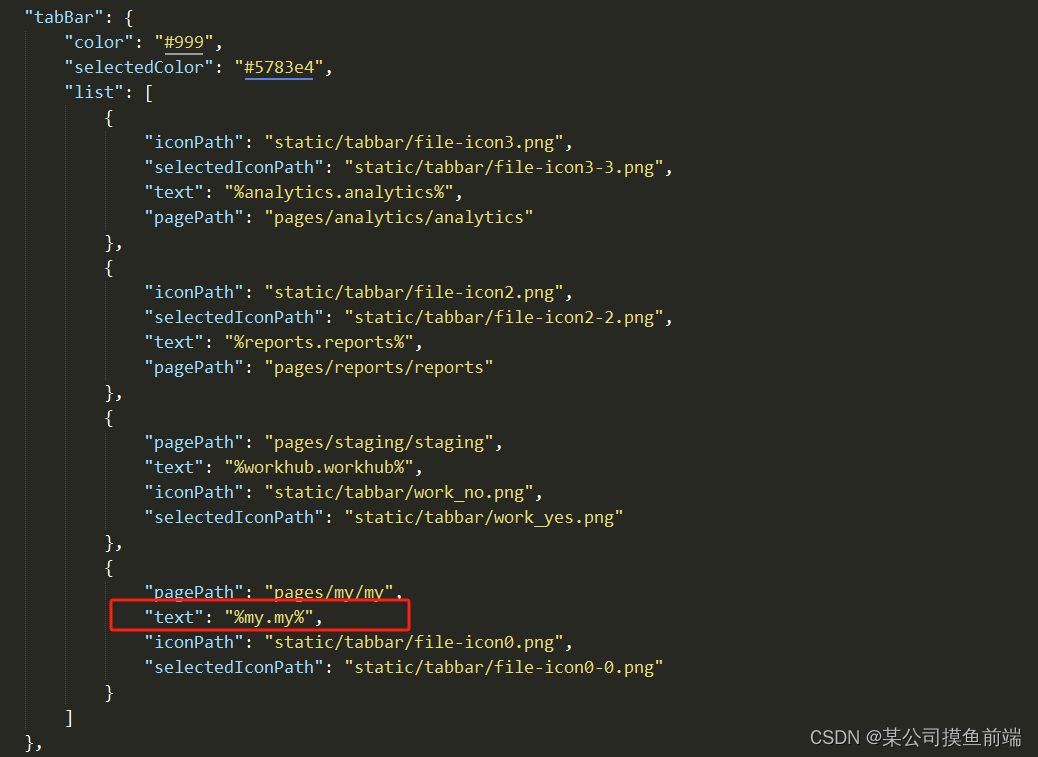1038x757 pixels.
Task: Click the %reports.reports% text value
Action: pos(318,343)
